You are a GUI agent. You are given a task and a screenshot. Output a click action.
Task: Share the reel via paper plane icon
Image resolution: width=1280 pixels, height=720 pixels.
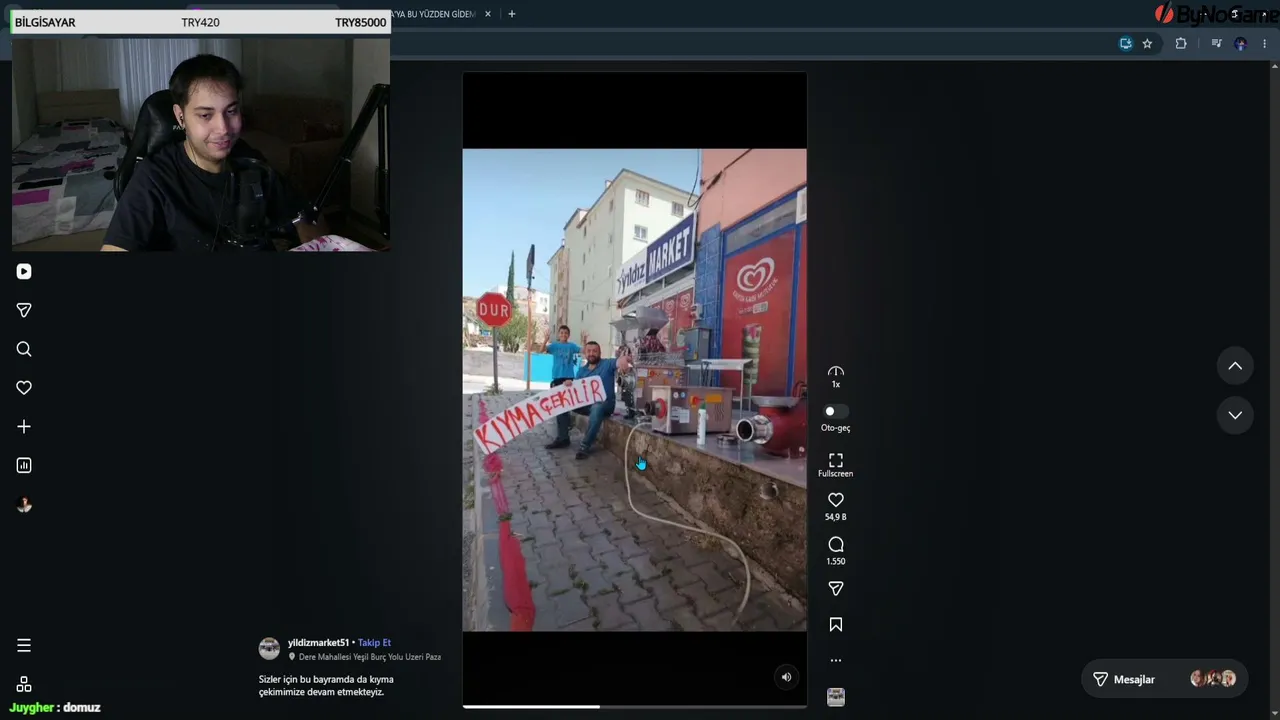click(x=836, y=589)
